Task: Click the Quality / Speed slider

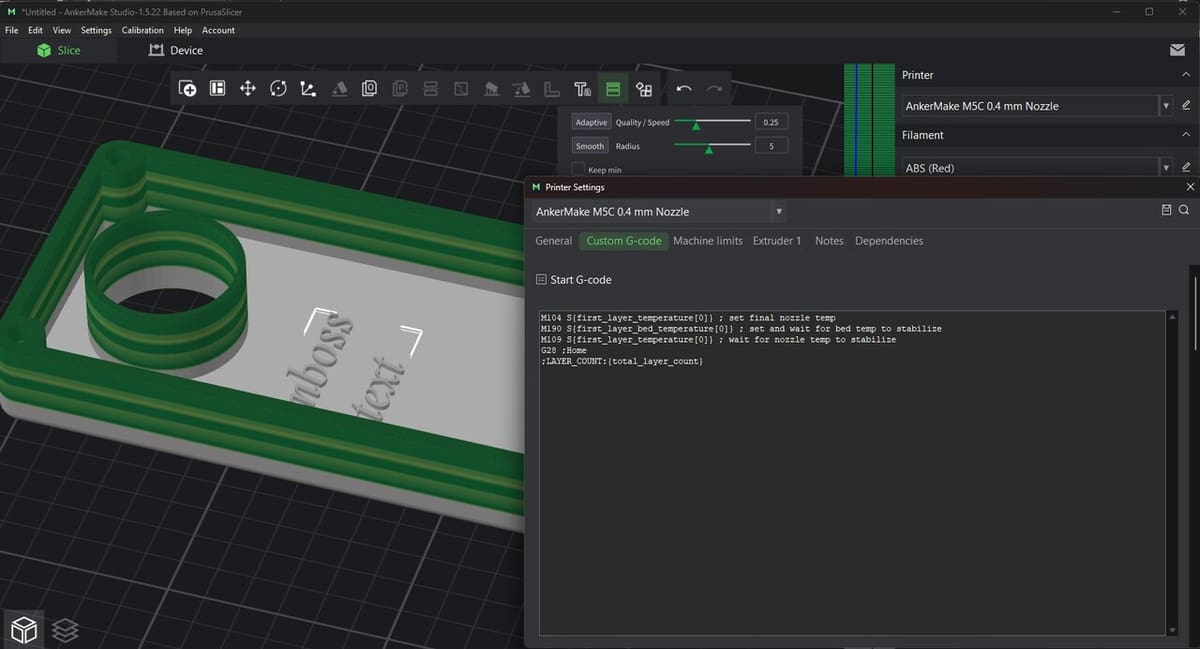Action: (x=712, y=122)
